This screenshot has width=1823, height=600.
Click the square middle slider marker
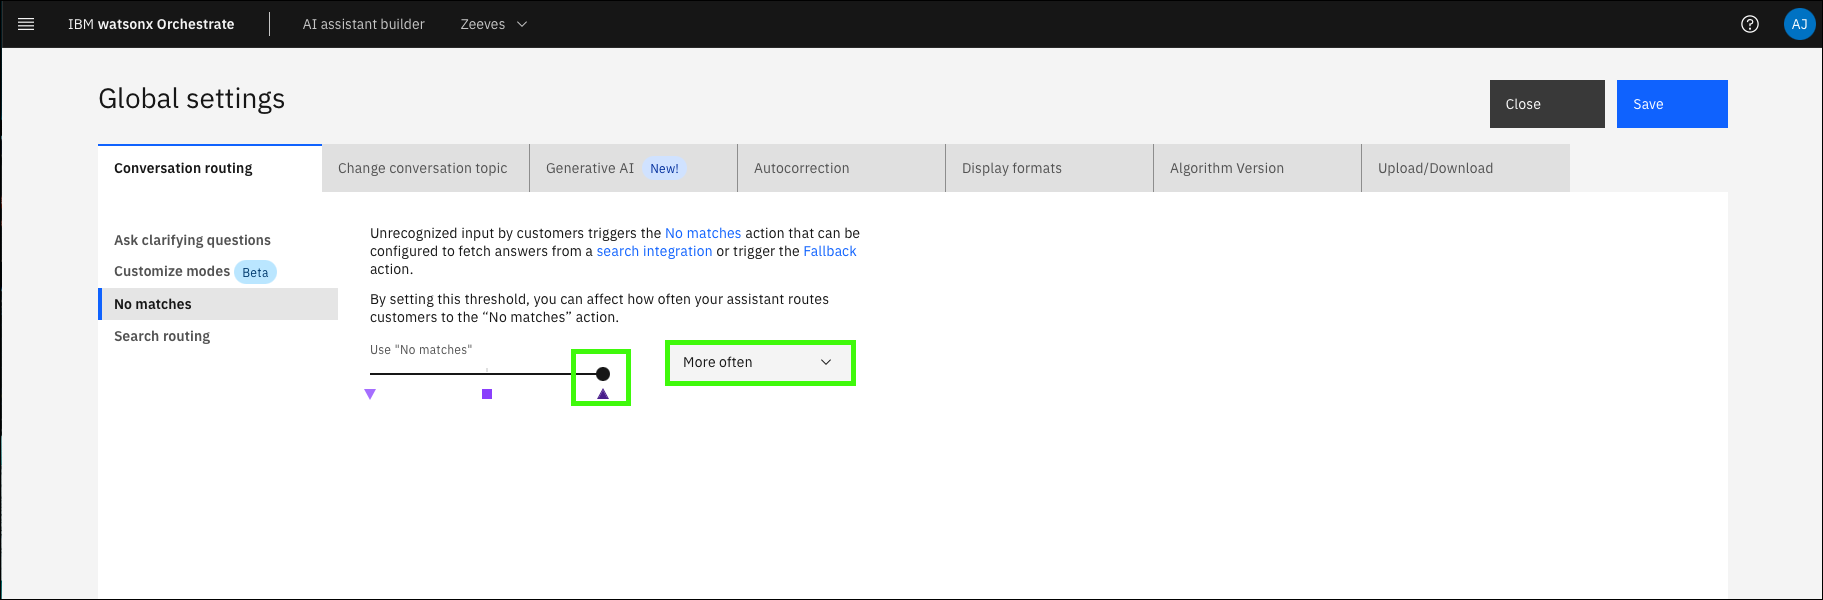(x=487, y=394)
